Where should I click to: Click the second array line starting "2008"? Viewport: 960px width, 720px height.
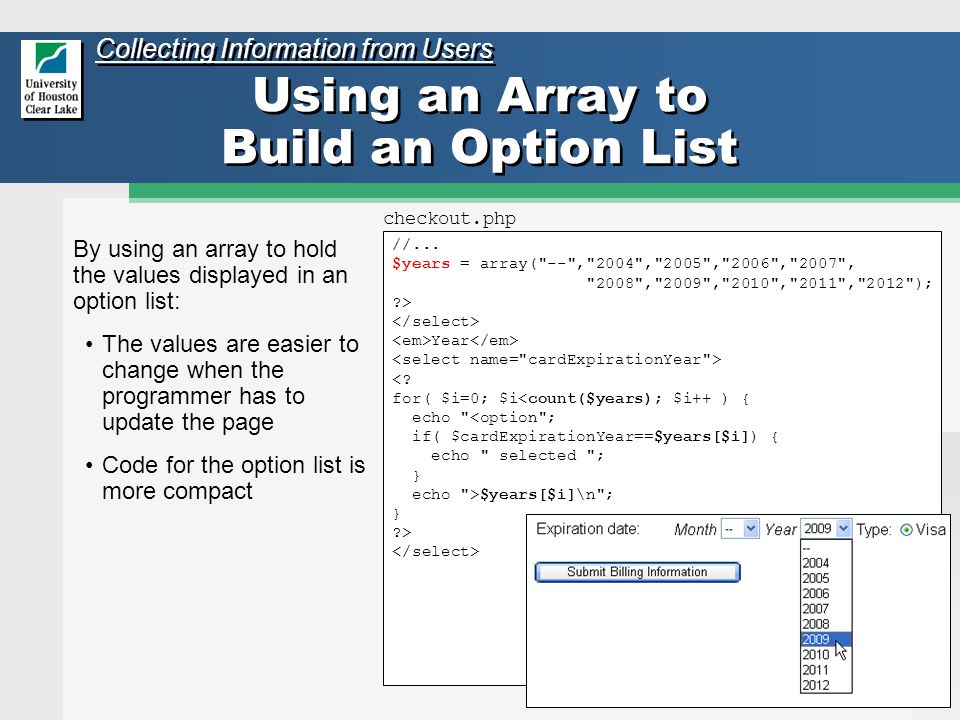(759, 283)
